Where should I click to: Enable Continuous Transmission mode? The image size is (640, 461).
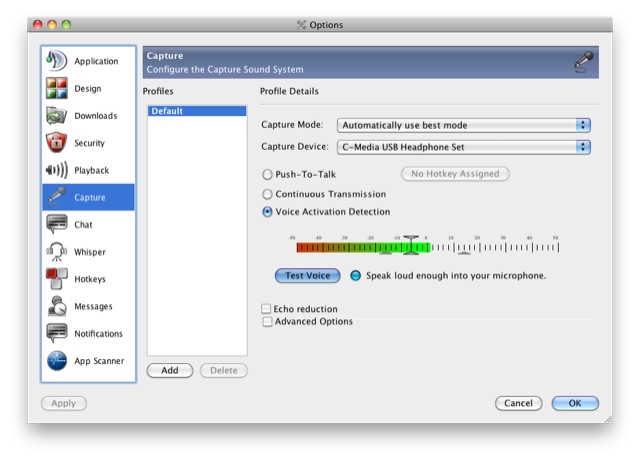(267, 193)
